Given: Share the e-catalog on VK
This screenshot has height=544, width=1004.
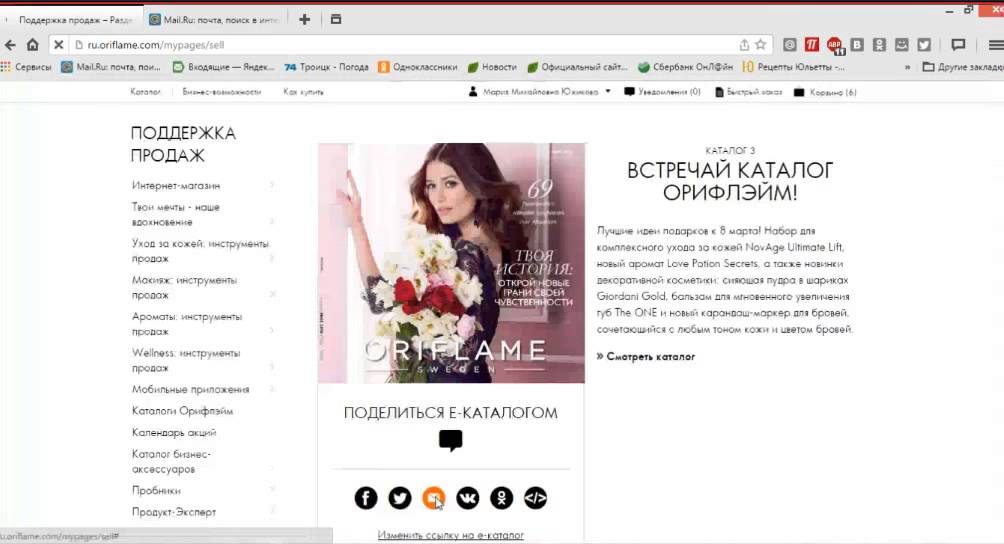Looking at the screenshot, I should 467,498.
